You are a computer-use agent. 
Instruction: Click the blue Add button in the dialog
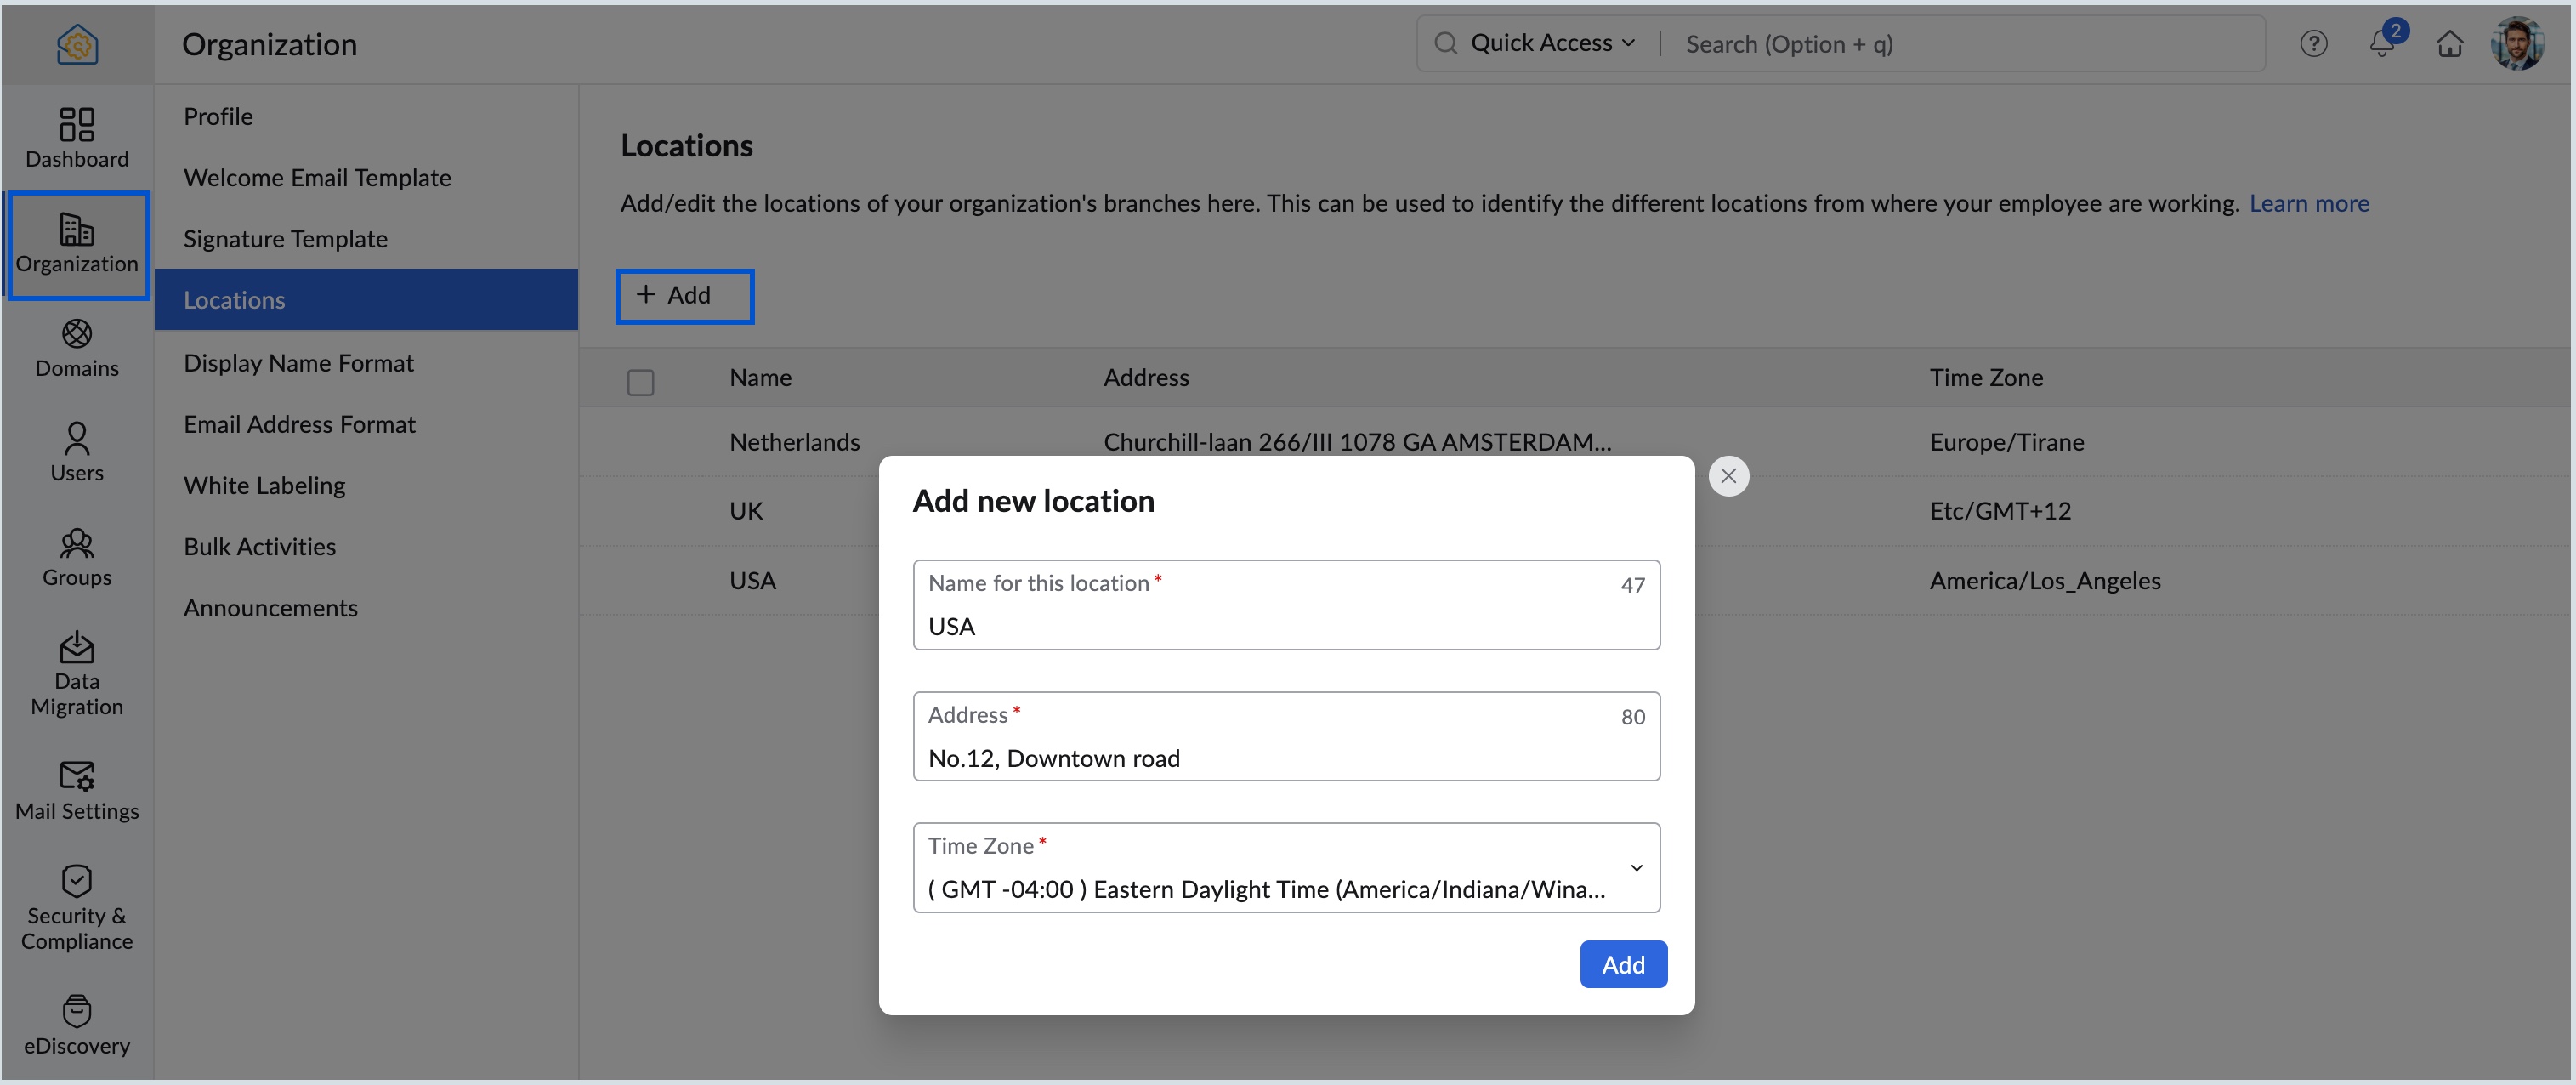click(1622, 964)
